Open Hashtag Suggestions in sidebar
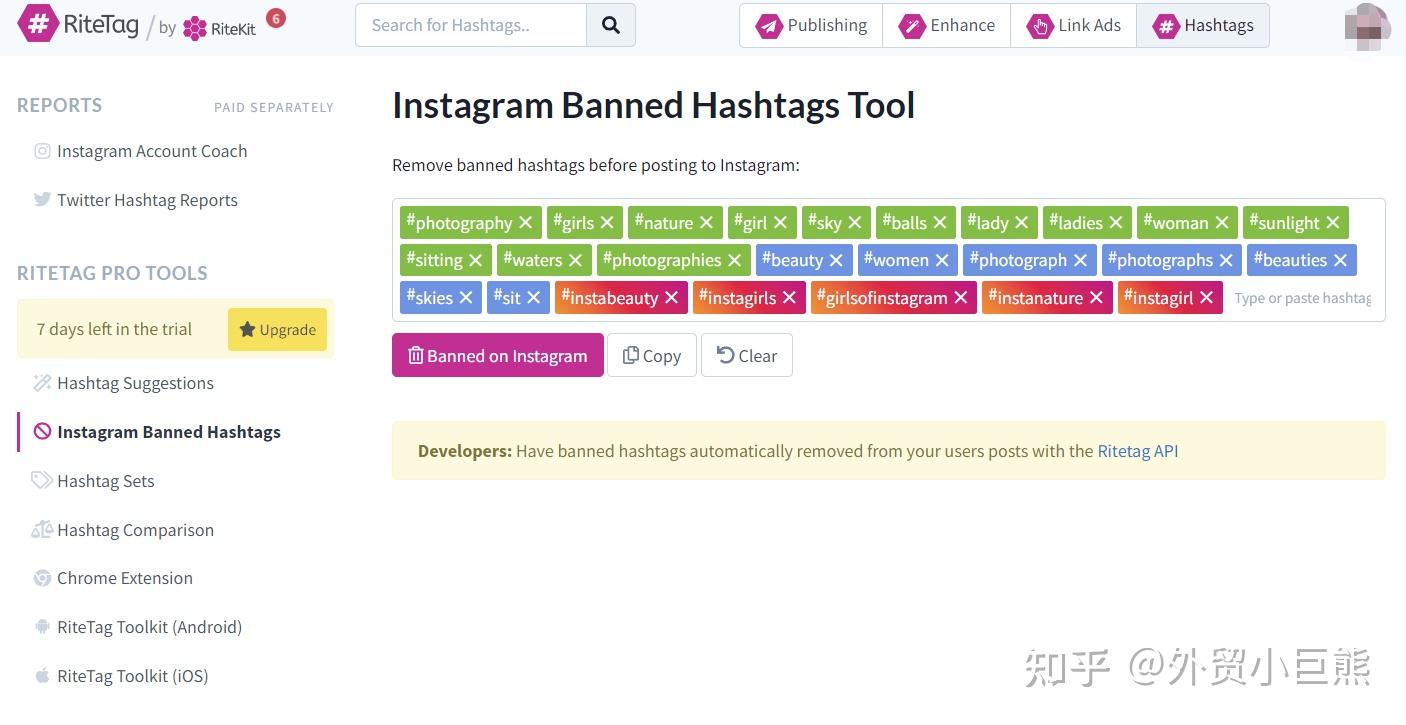Screen dimensions: 1406x725 coord(135,383)
